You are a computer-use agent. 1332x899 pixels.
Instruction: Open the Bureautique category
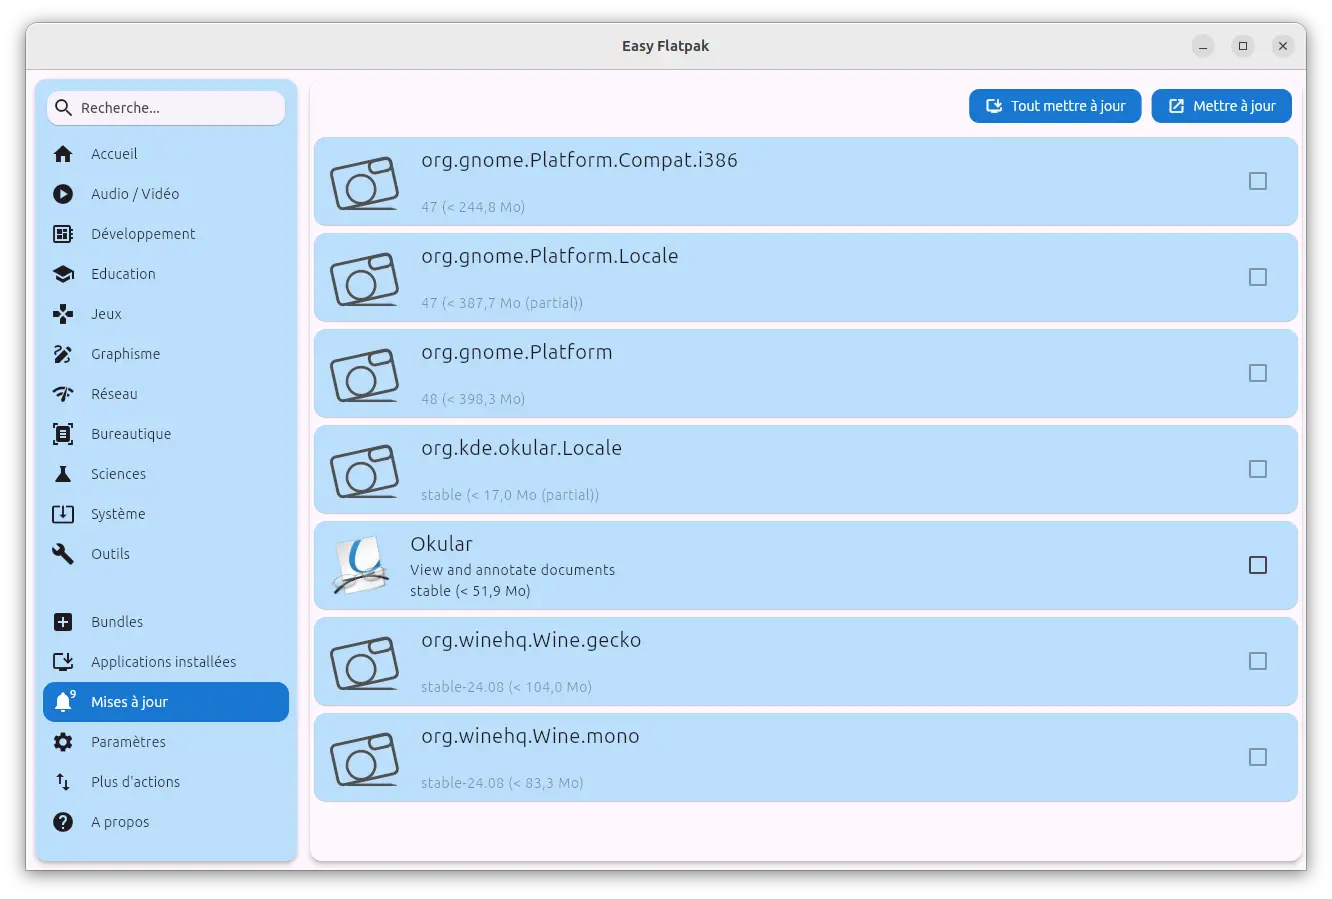[166, 434]
